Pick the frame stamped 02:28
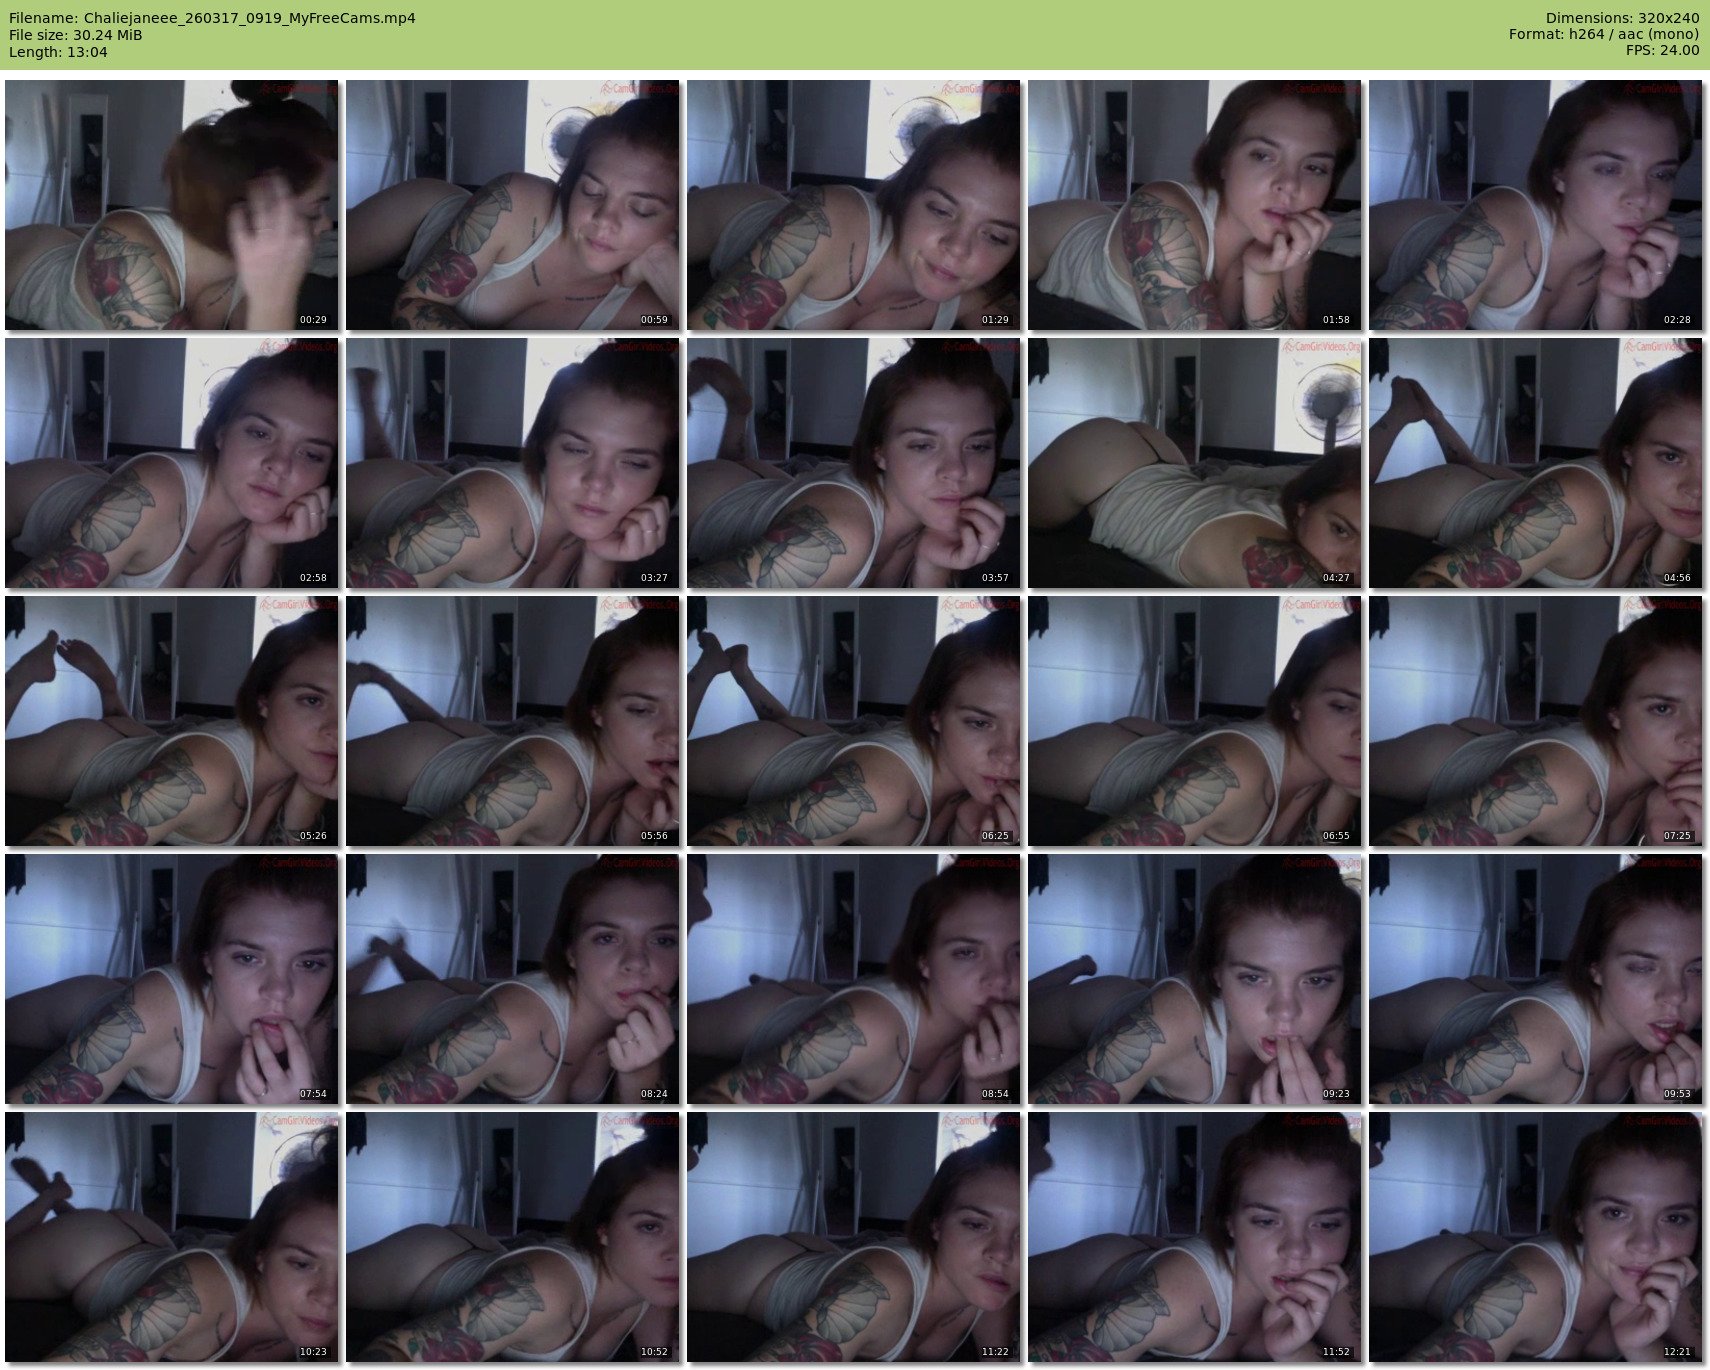 [x=1535, y=205]
